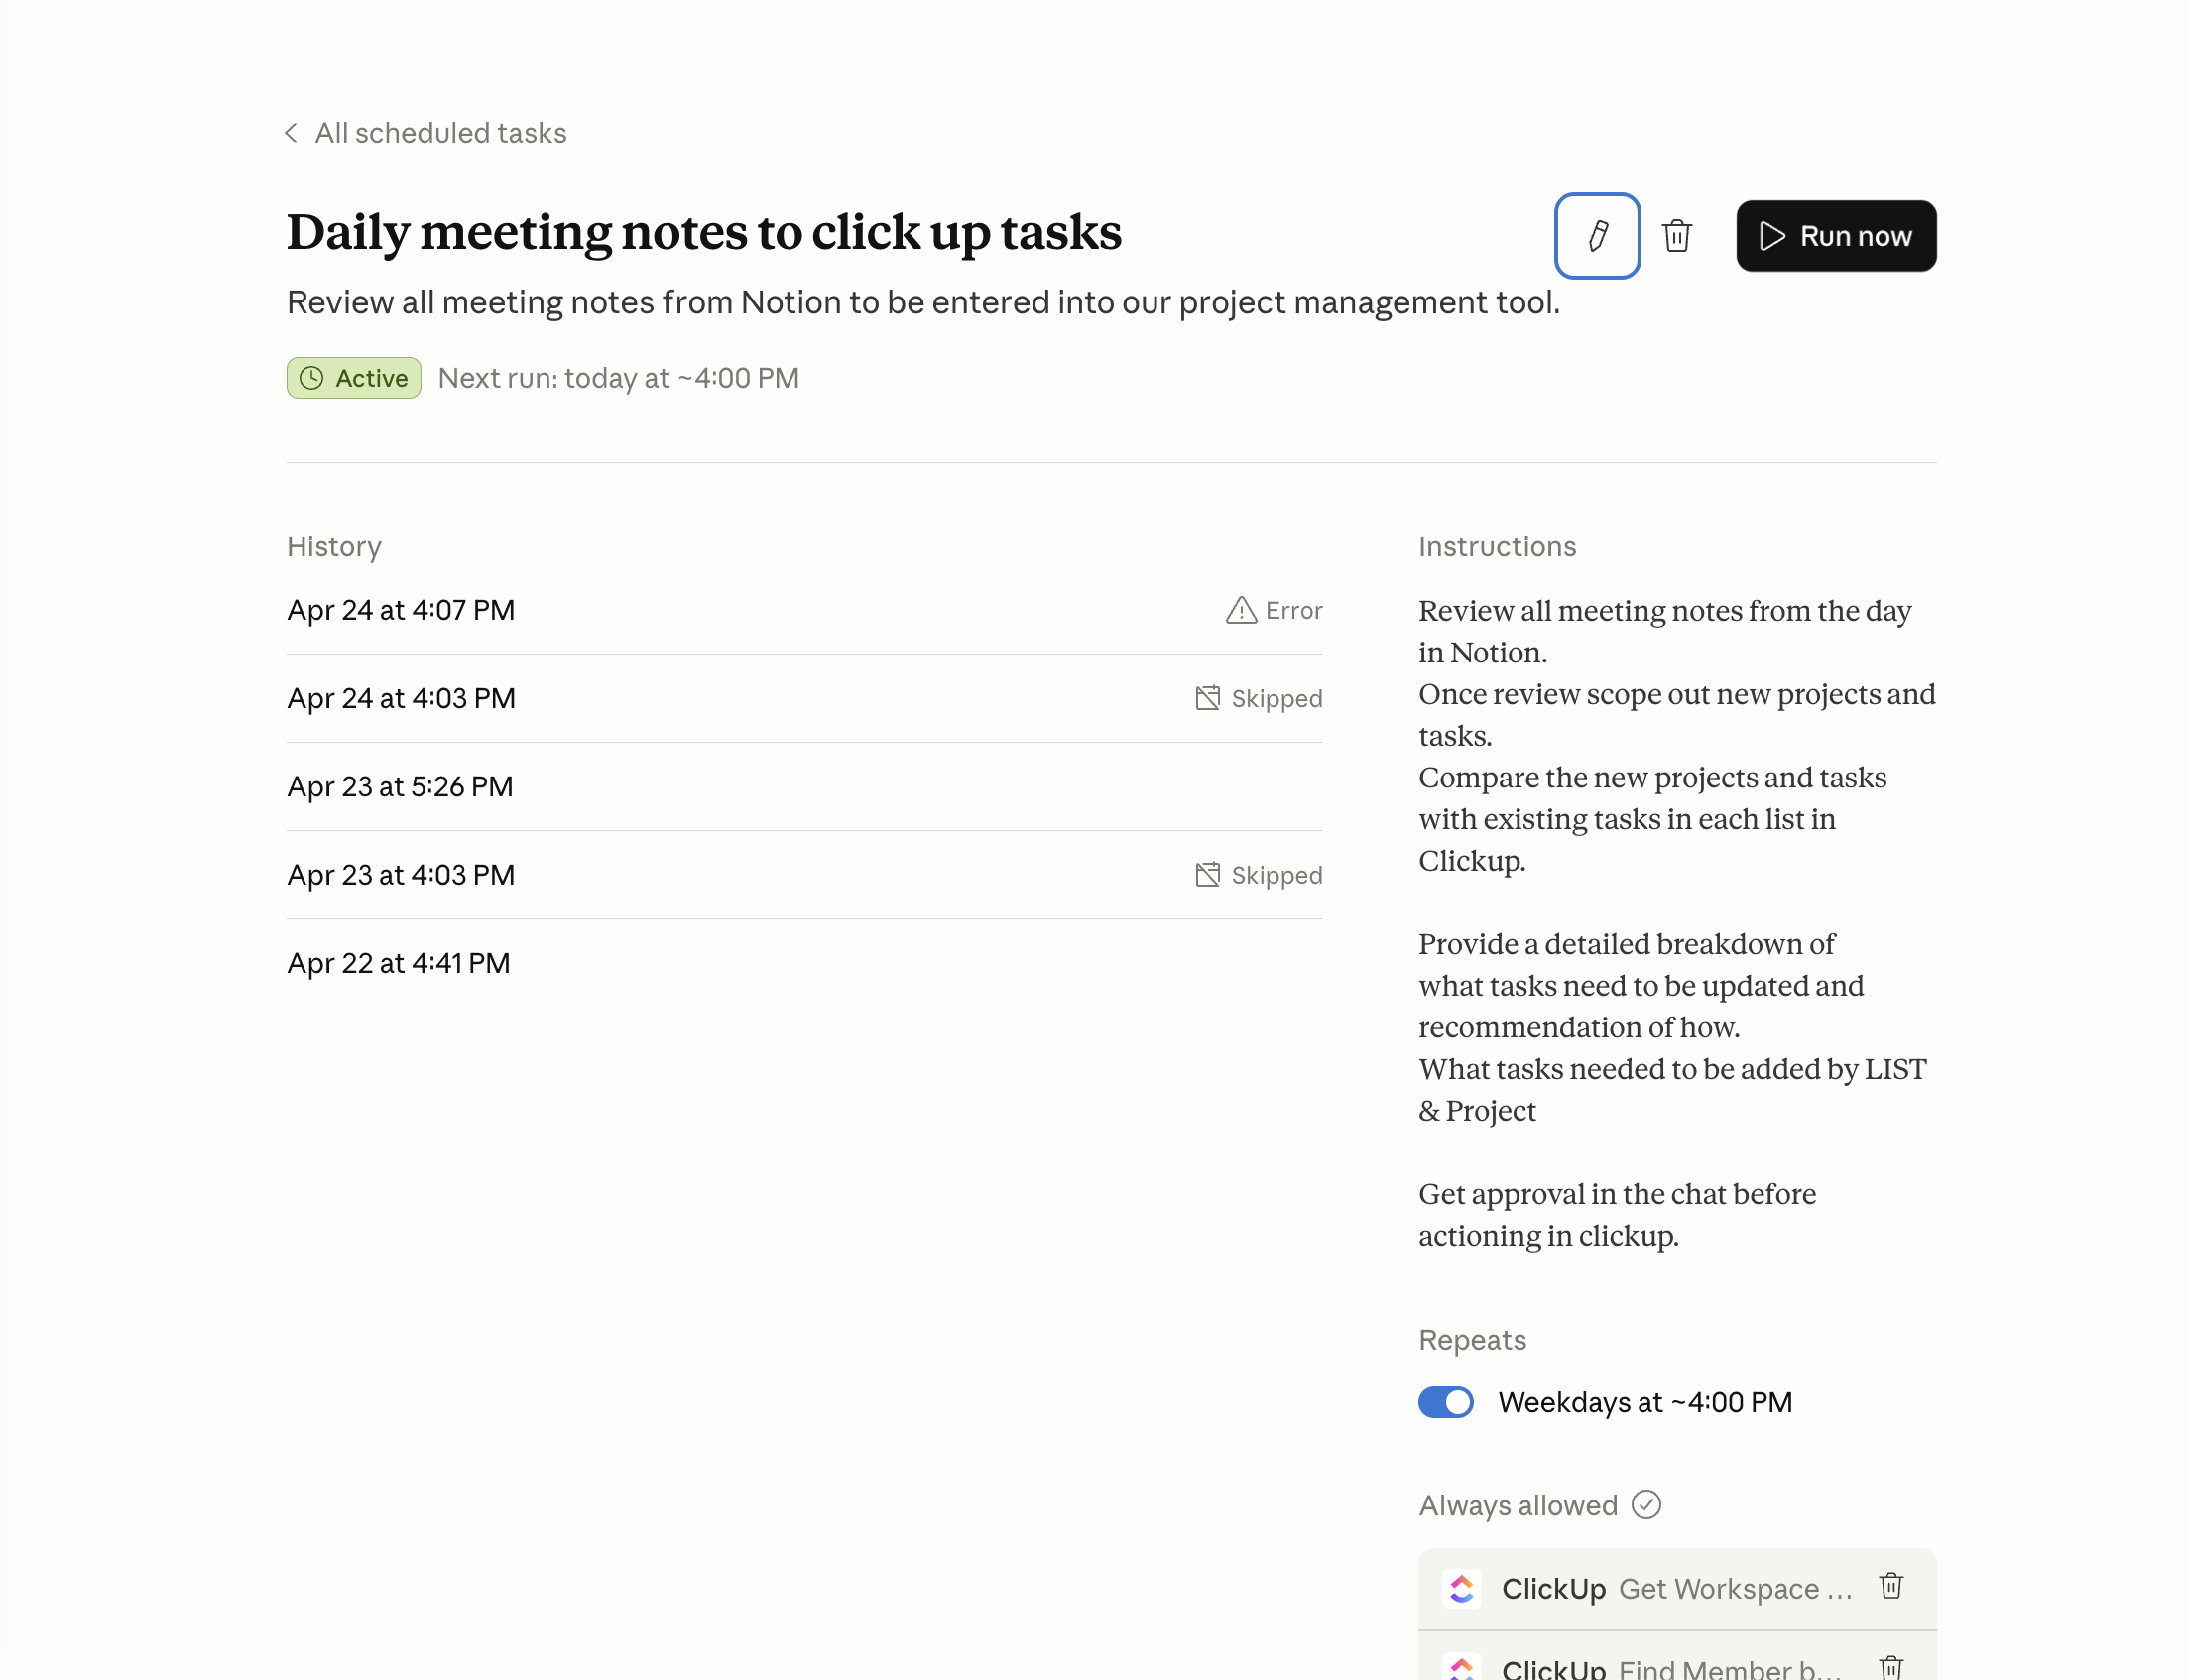The height and width of the screenshot is (1680, 2188).
Task: Toggle the Weekdays at ~4:00 PM switch
Action: [x=1445, y=1402]
